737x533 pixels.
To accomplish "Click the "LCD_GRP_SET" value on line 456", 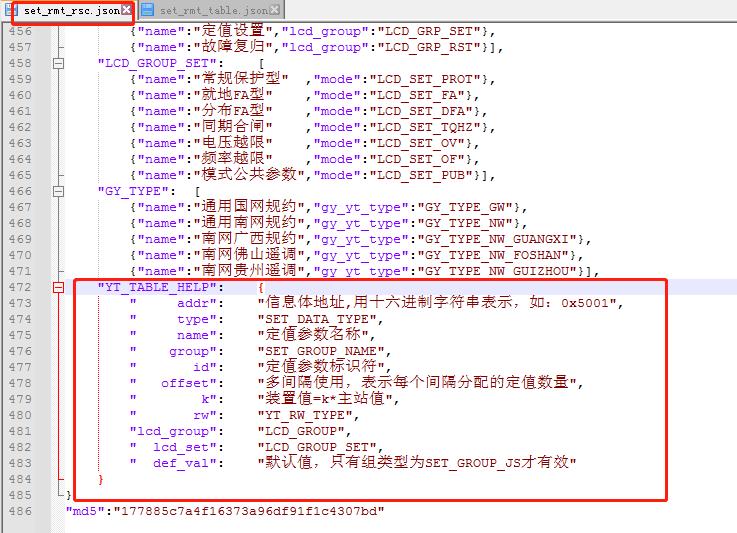I will pyautogui.click(x=429, y=31).
